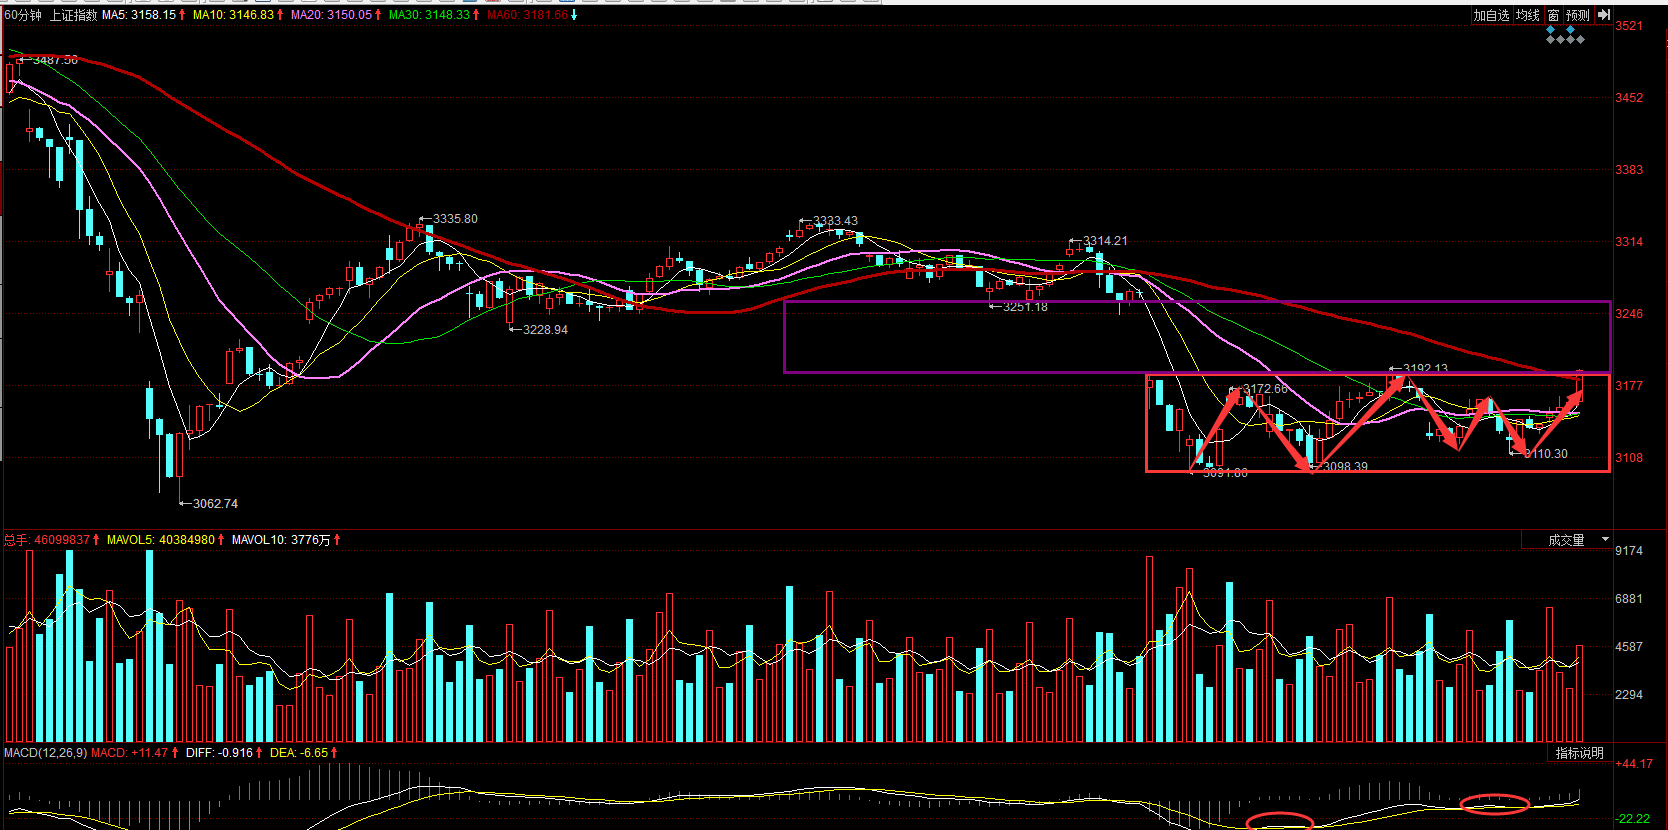Select the 60分钟 period label
Screen dimensions: 1668x830
coord(23,15)
